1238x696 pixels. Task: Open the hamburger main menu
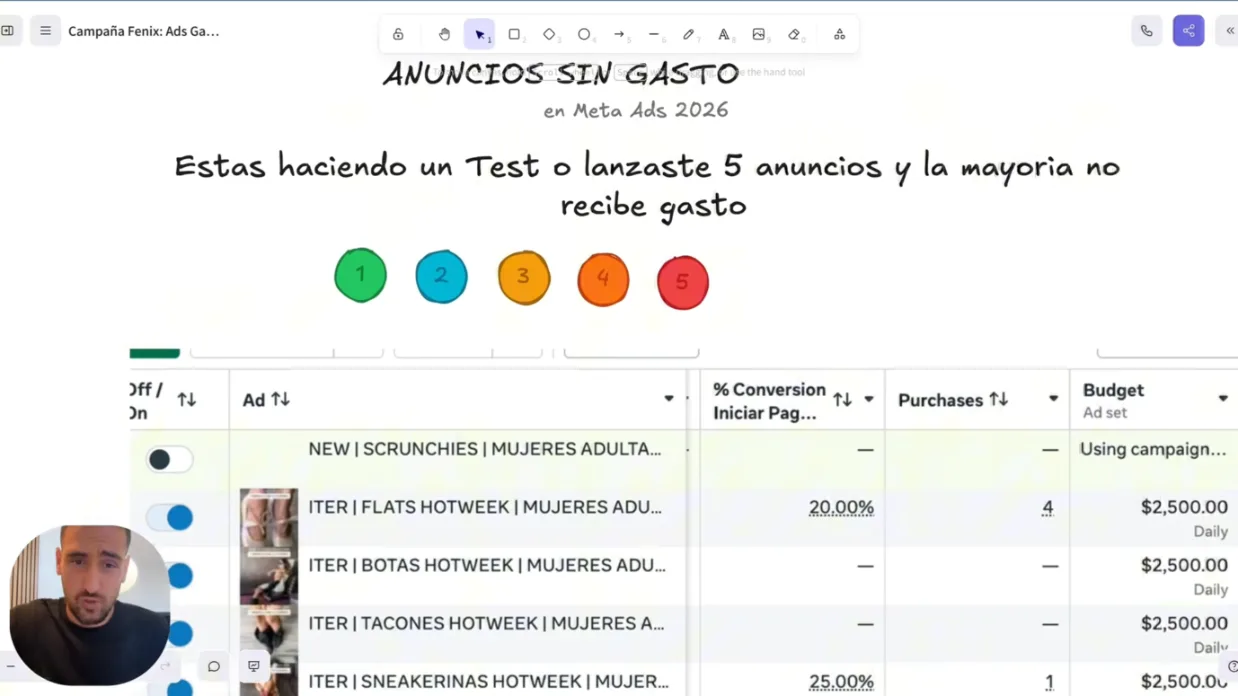coord(45,31)
